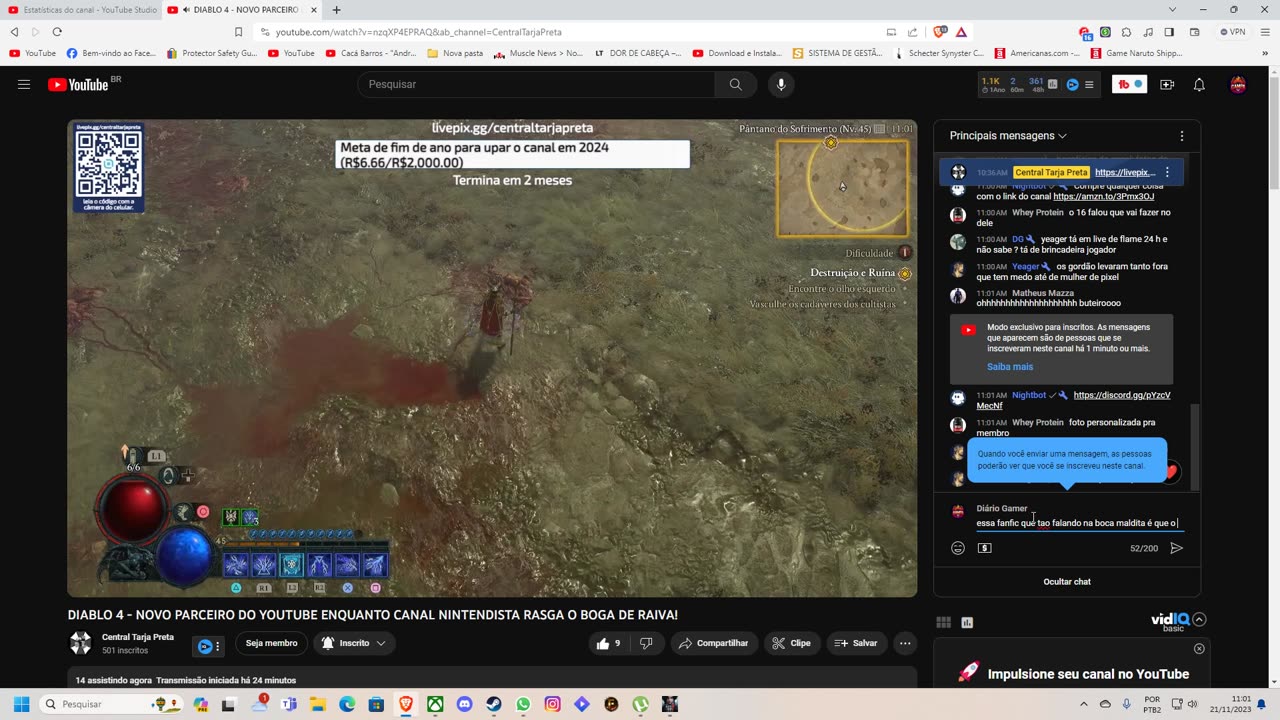Bookmark this page with the bookmark icon
Image resolution: width=1280 pixels, height=720 pixels.
pos(238,32)
